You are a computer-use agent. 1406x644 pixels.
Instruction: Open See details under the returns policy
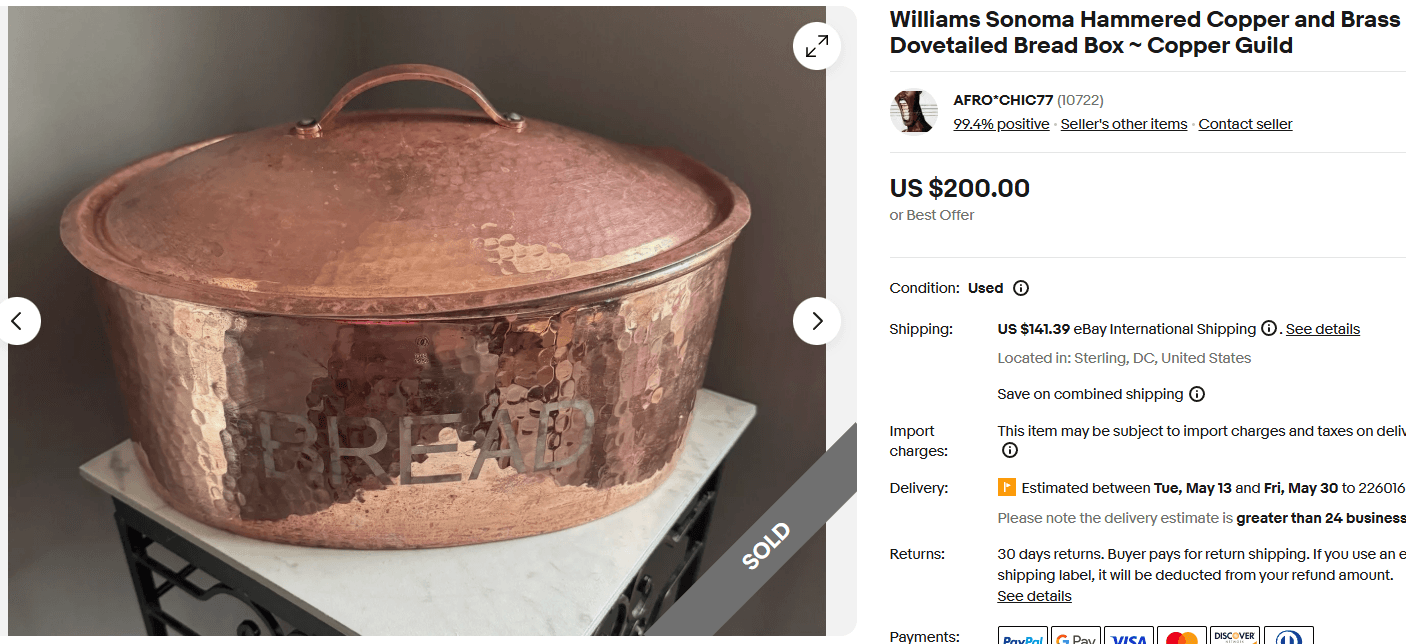click(x=1034, y=596)
